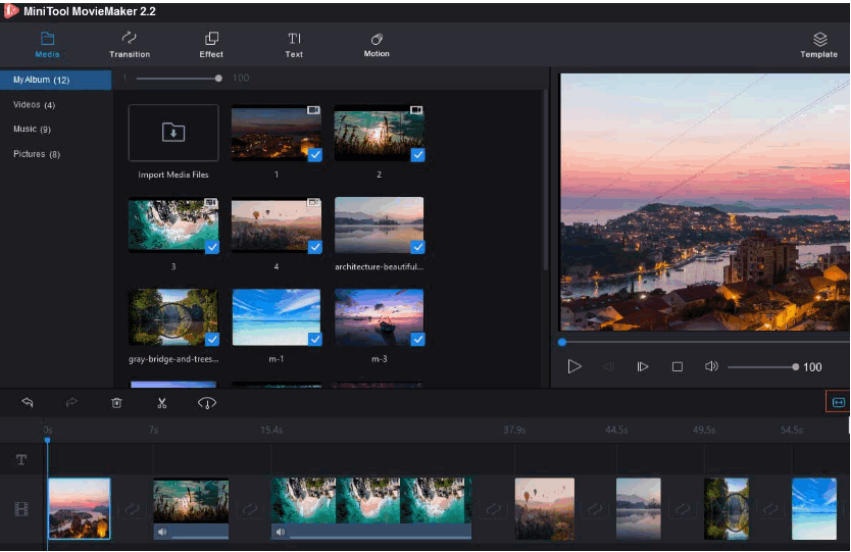Mute the preview volume speaker
Image resolution: width=851 pixels, height=552 pixels.
click(x=711, y=367)
